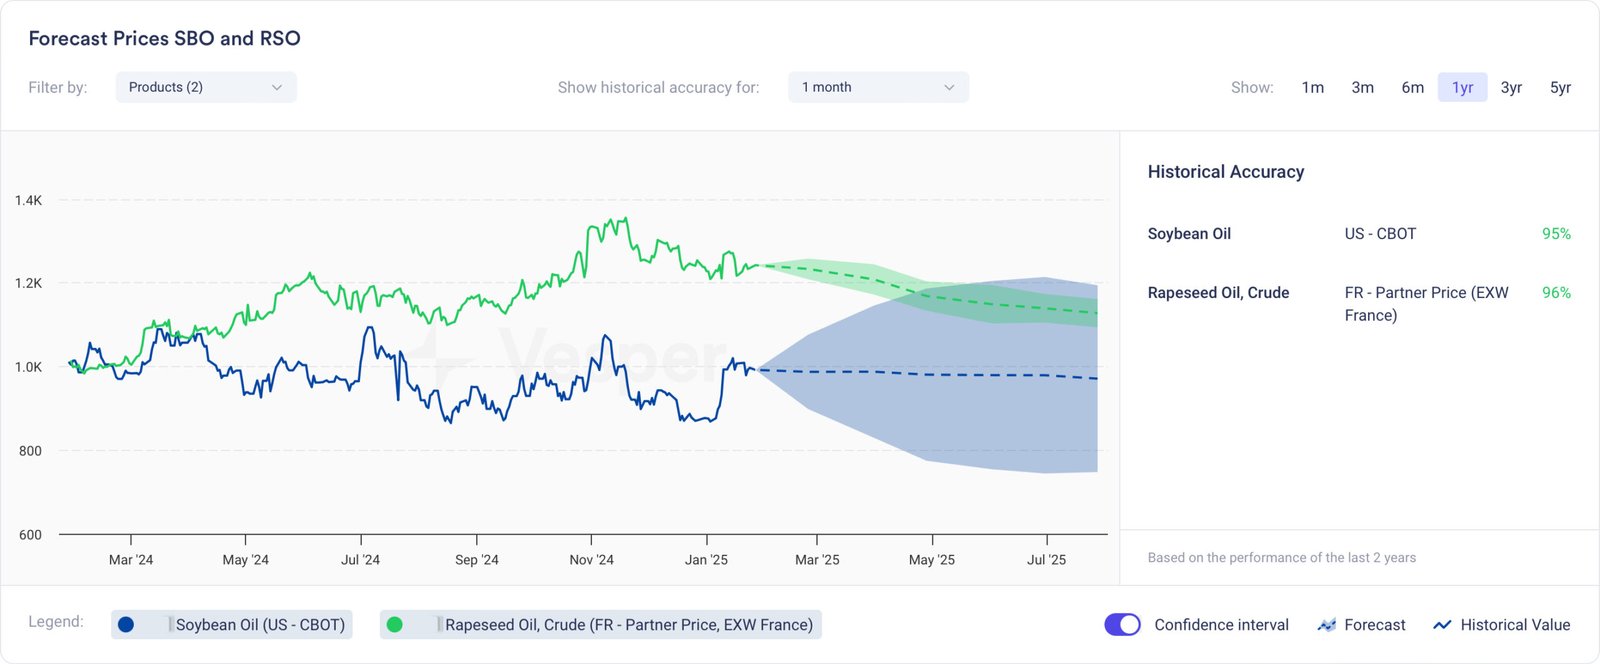Toggle the Confidence interval switch off
The width and height of the screenshot is (1600, 664).
1122,625
